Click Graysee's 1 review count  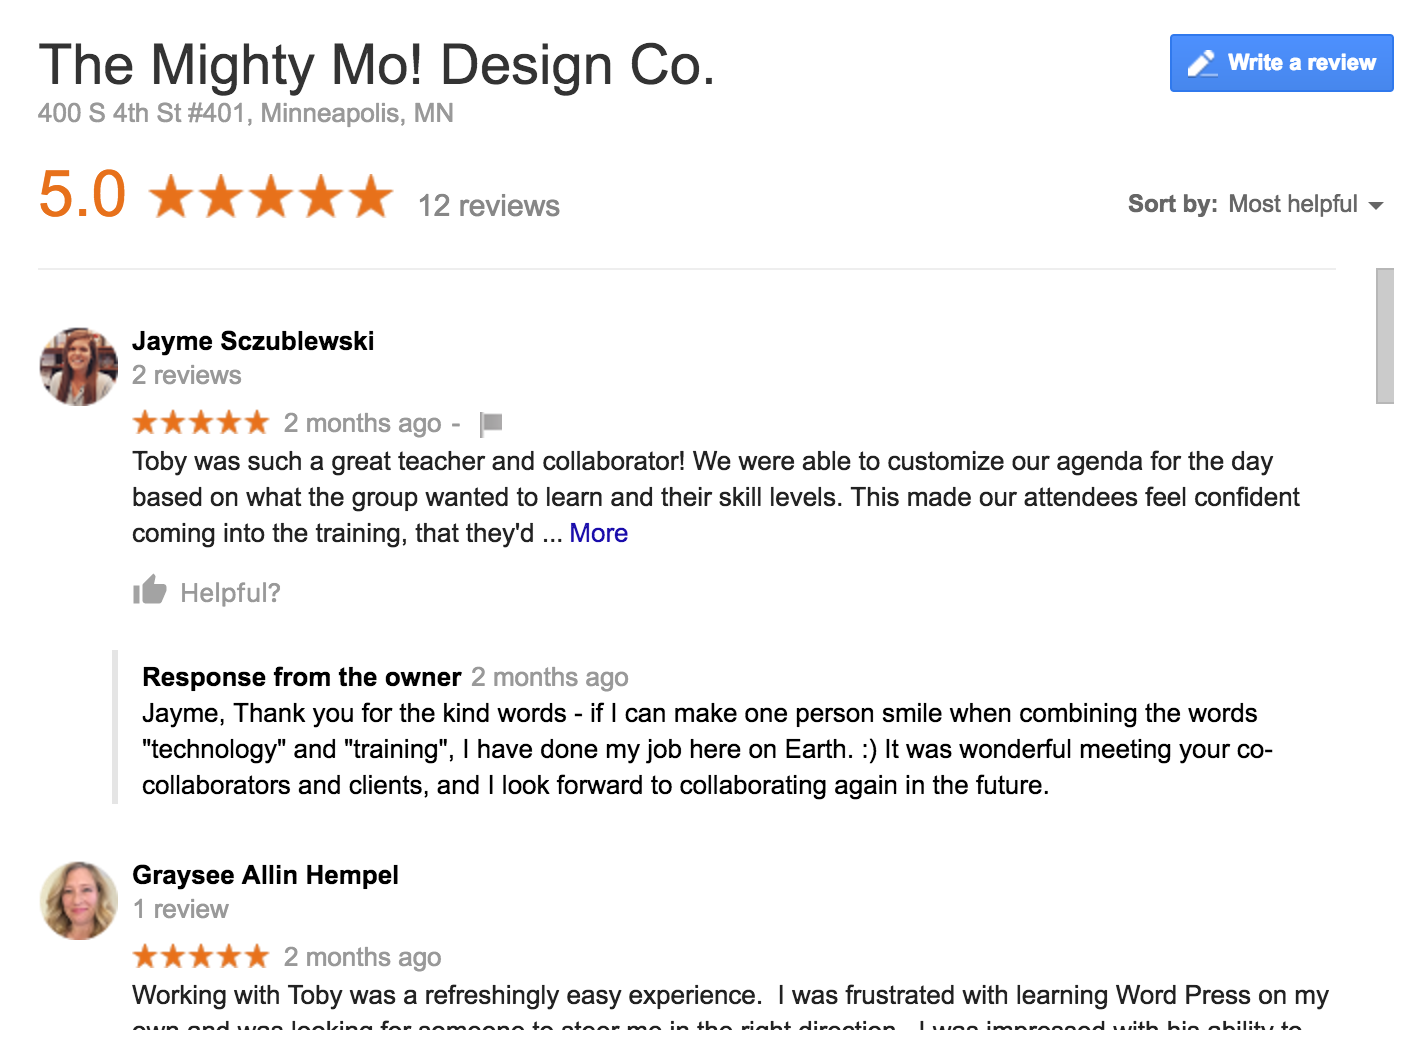(181, 909)
